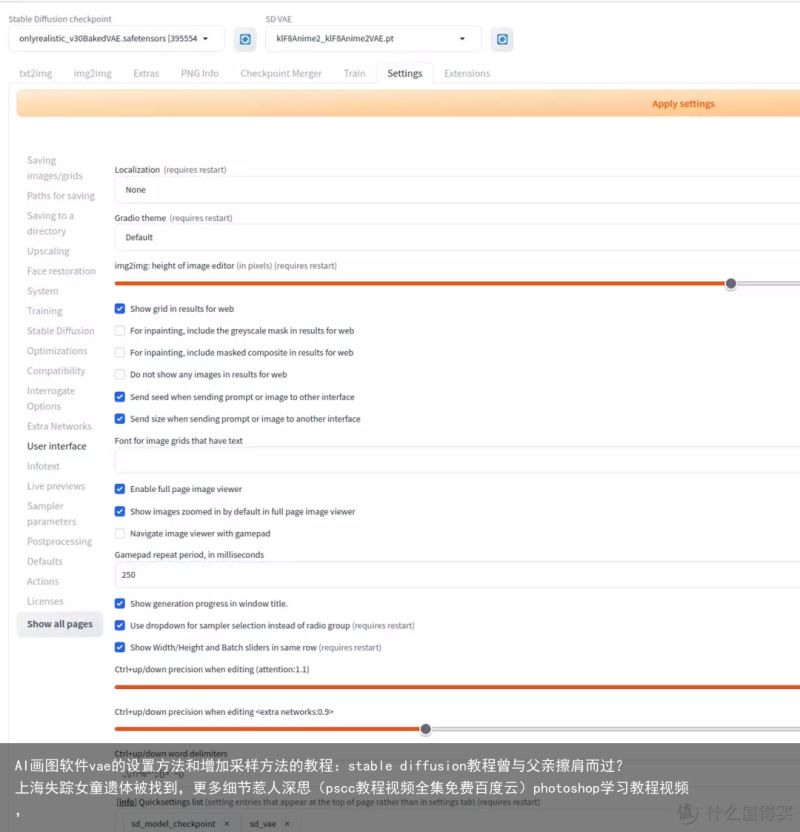Uncheck Show grid in results for web
This screenshot has height=832, width=800.
tap(120, 309)
